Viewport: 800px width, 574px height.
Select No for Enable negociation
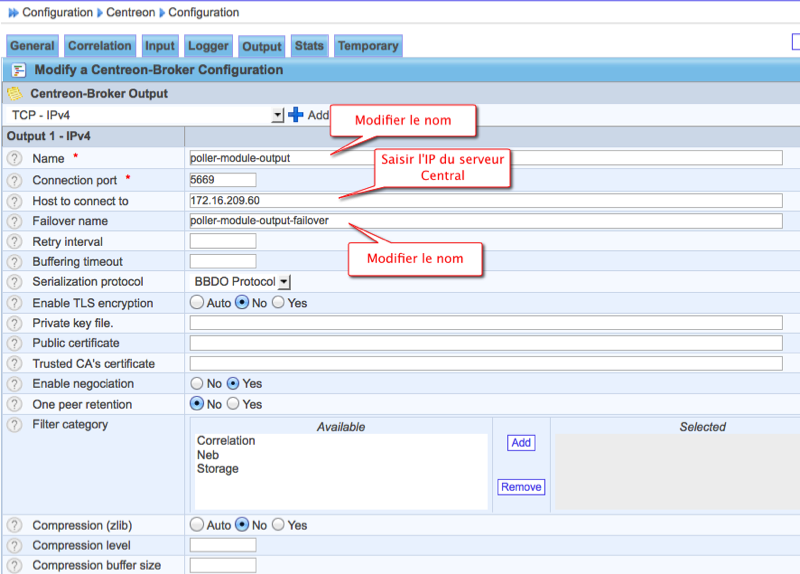[x=197, y=383]
